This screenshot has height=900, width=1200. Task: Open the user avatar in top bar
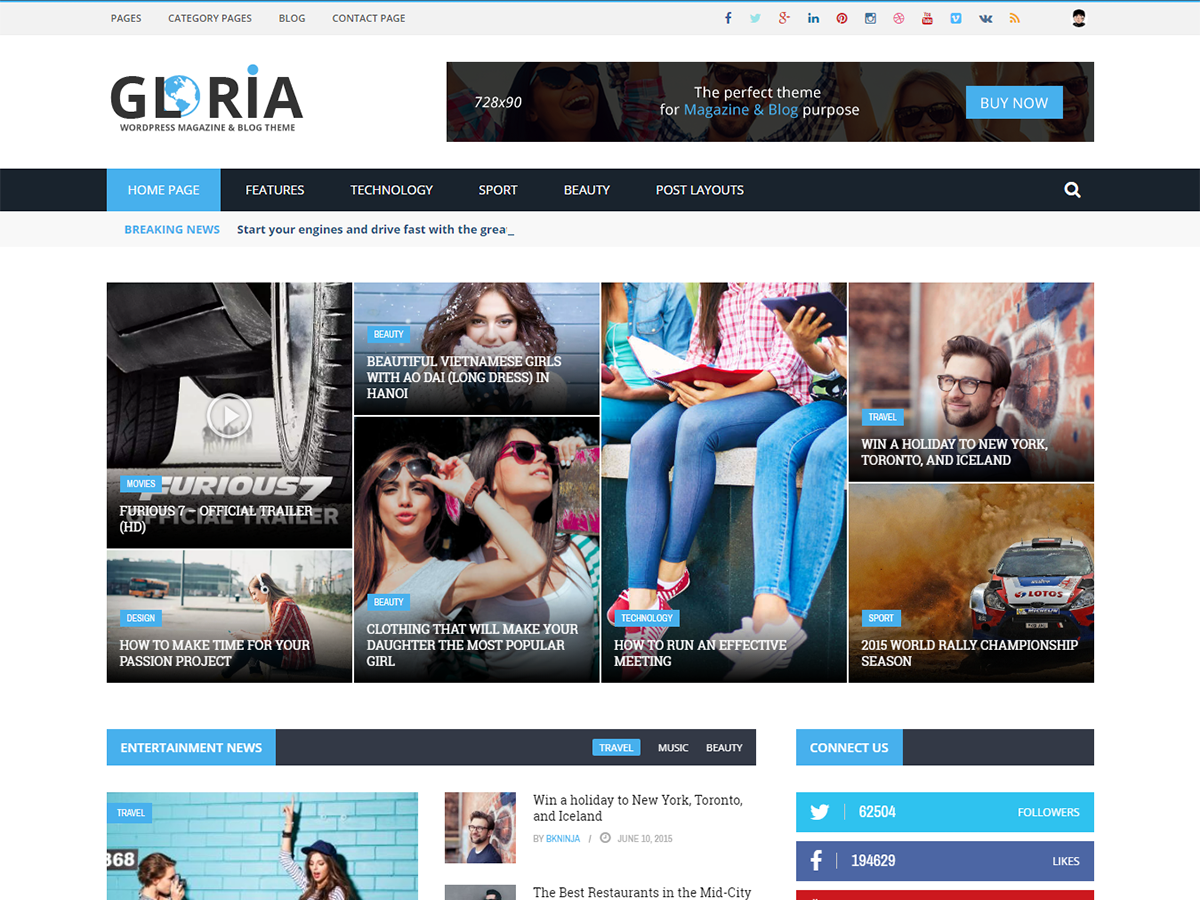tap(1078, 18)
